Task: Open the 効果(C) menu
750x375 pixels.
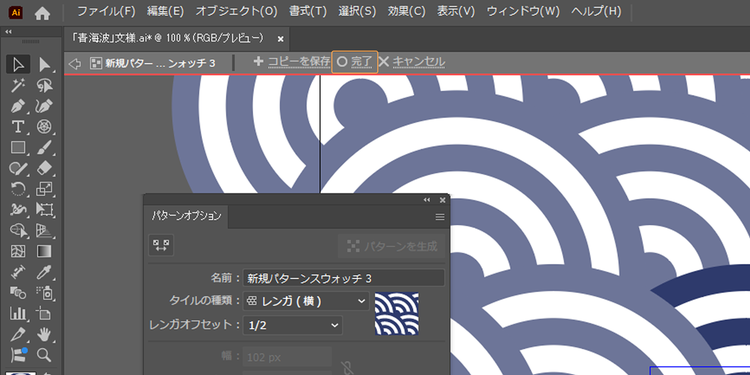Action: [x=406, y=12]
